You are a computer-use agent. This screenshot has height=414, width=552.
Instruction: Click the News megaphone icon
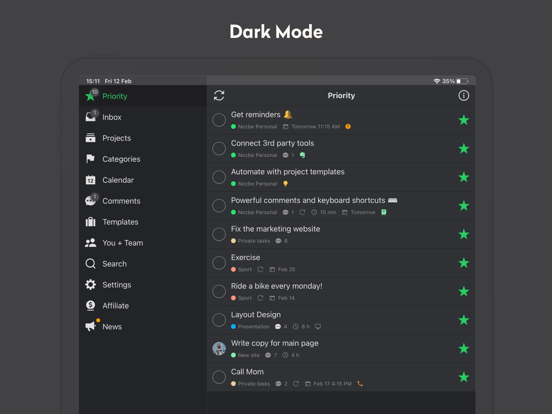coord(90,326)
